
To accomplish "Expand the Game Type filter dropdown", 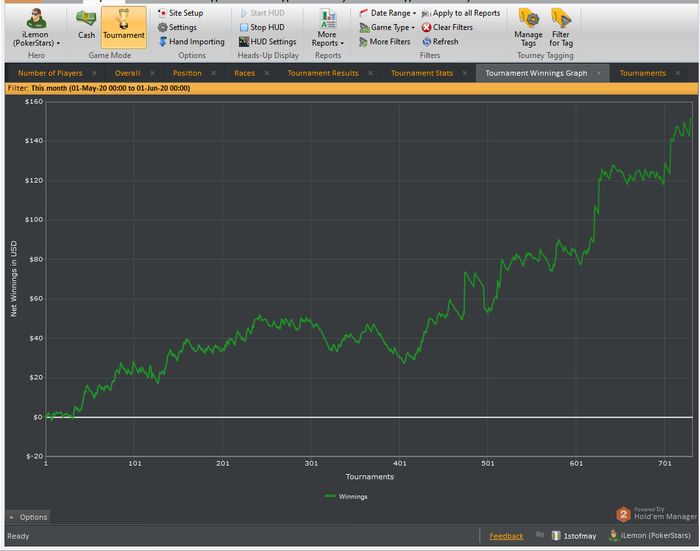I will (392, 28).
